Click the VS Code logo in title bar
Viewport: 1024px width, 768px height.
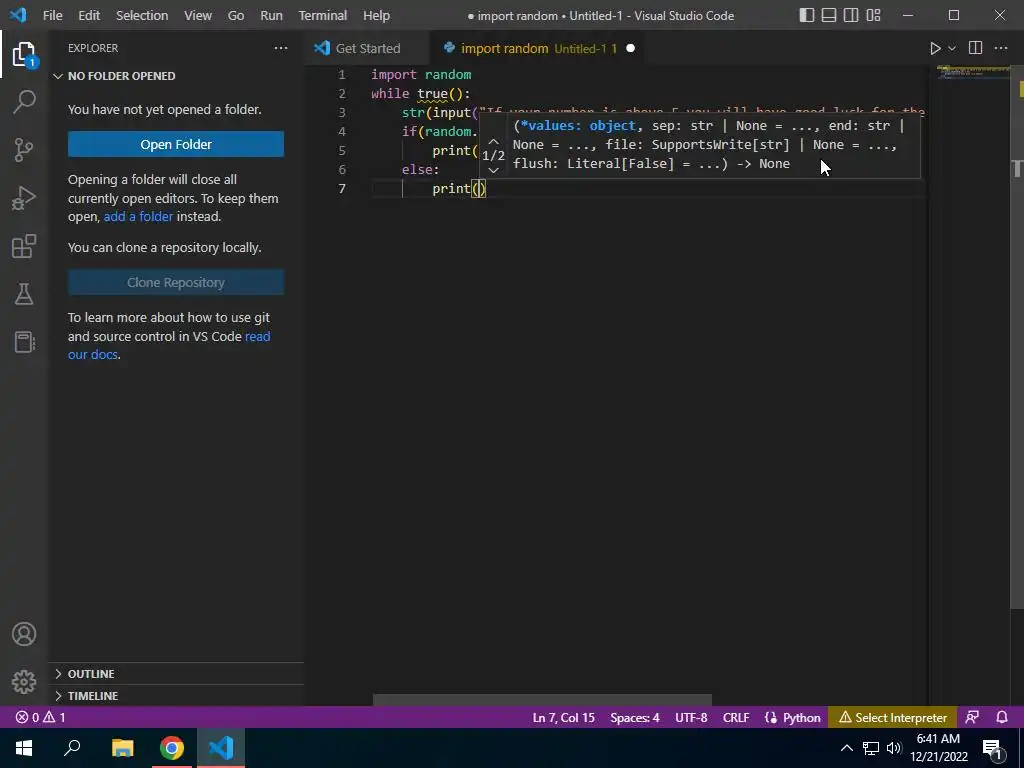pyautogui.click(x=18, y=15)
